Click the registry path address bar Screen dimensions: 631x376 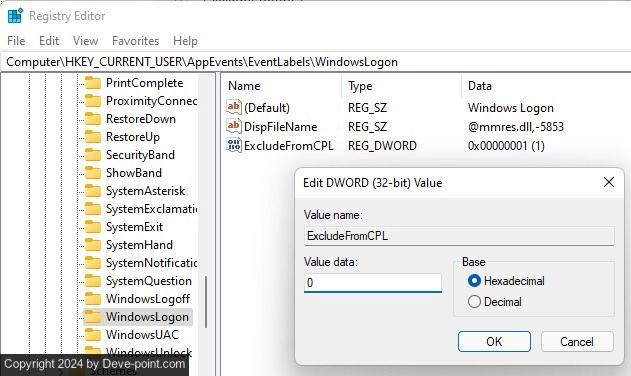(x=316, y=62)
